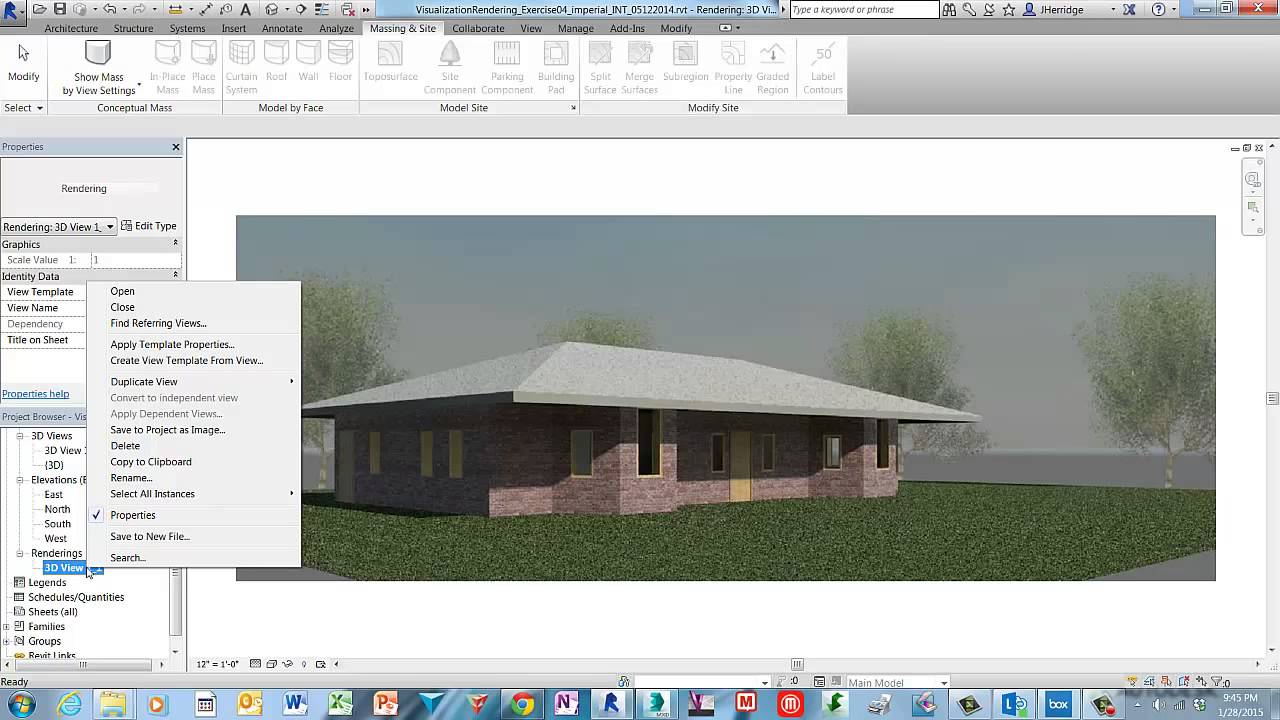Click the Floor by face tool
Viewport: 1280px width, 720px height.
point(340,62)
